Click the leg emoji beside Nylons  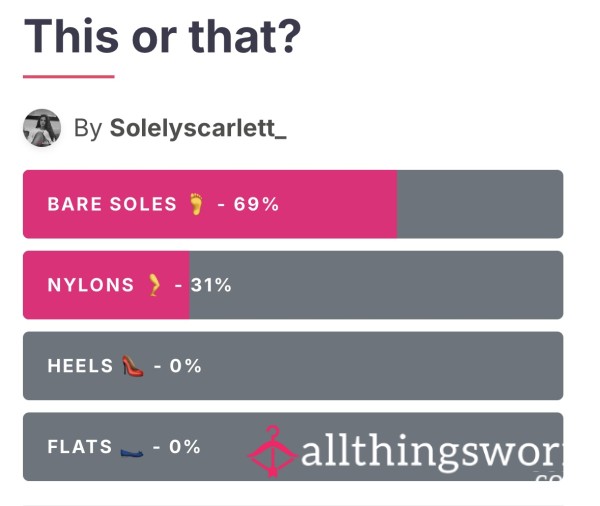[154, 285]
